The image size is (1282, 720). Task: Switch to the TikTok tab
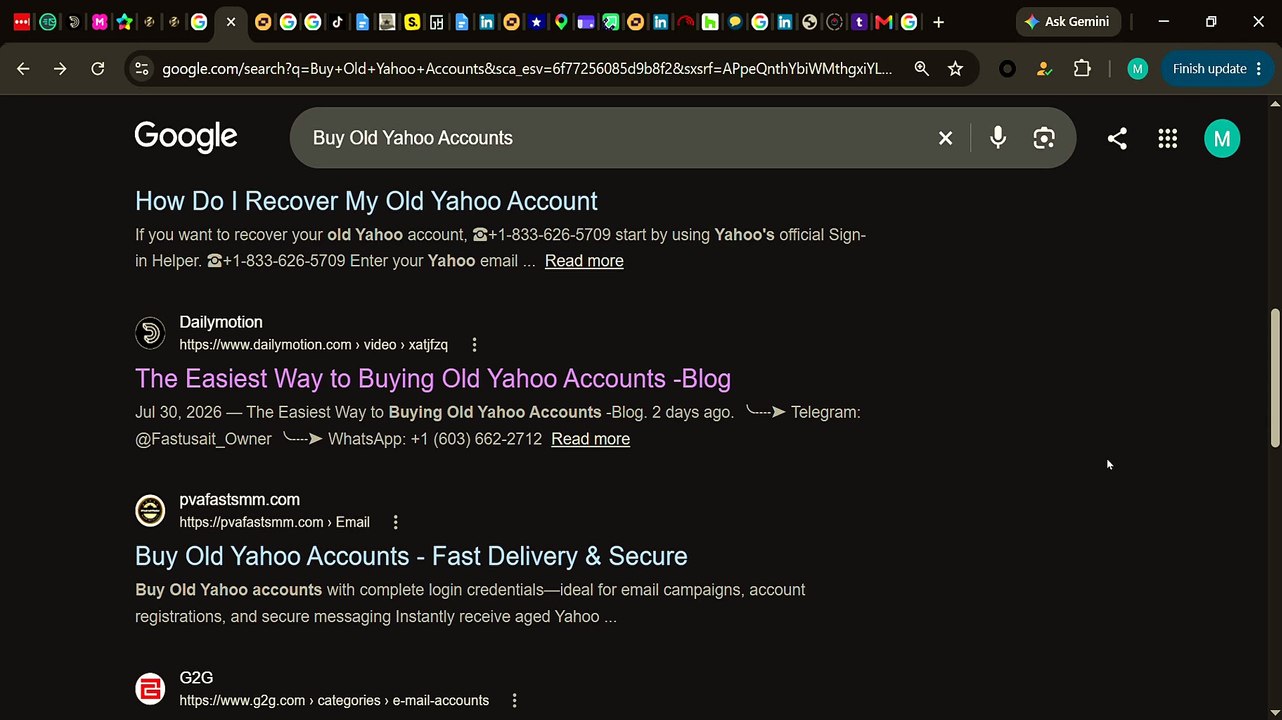tap(337, 22)
